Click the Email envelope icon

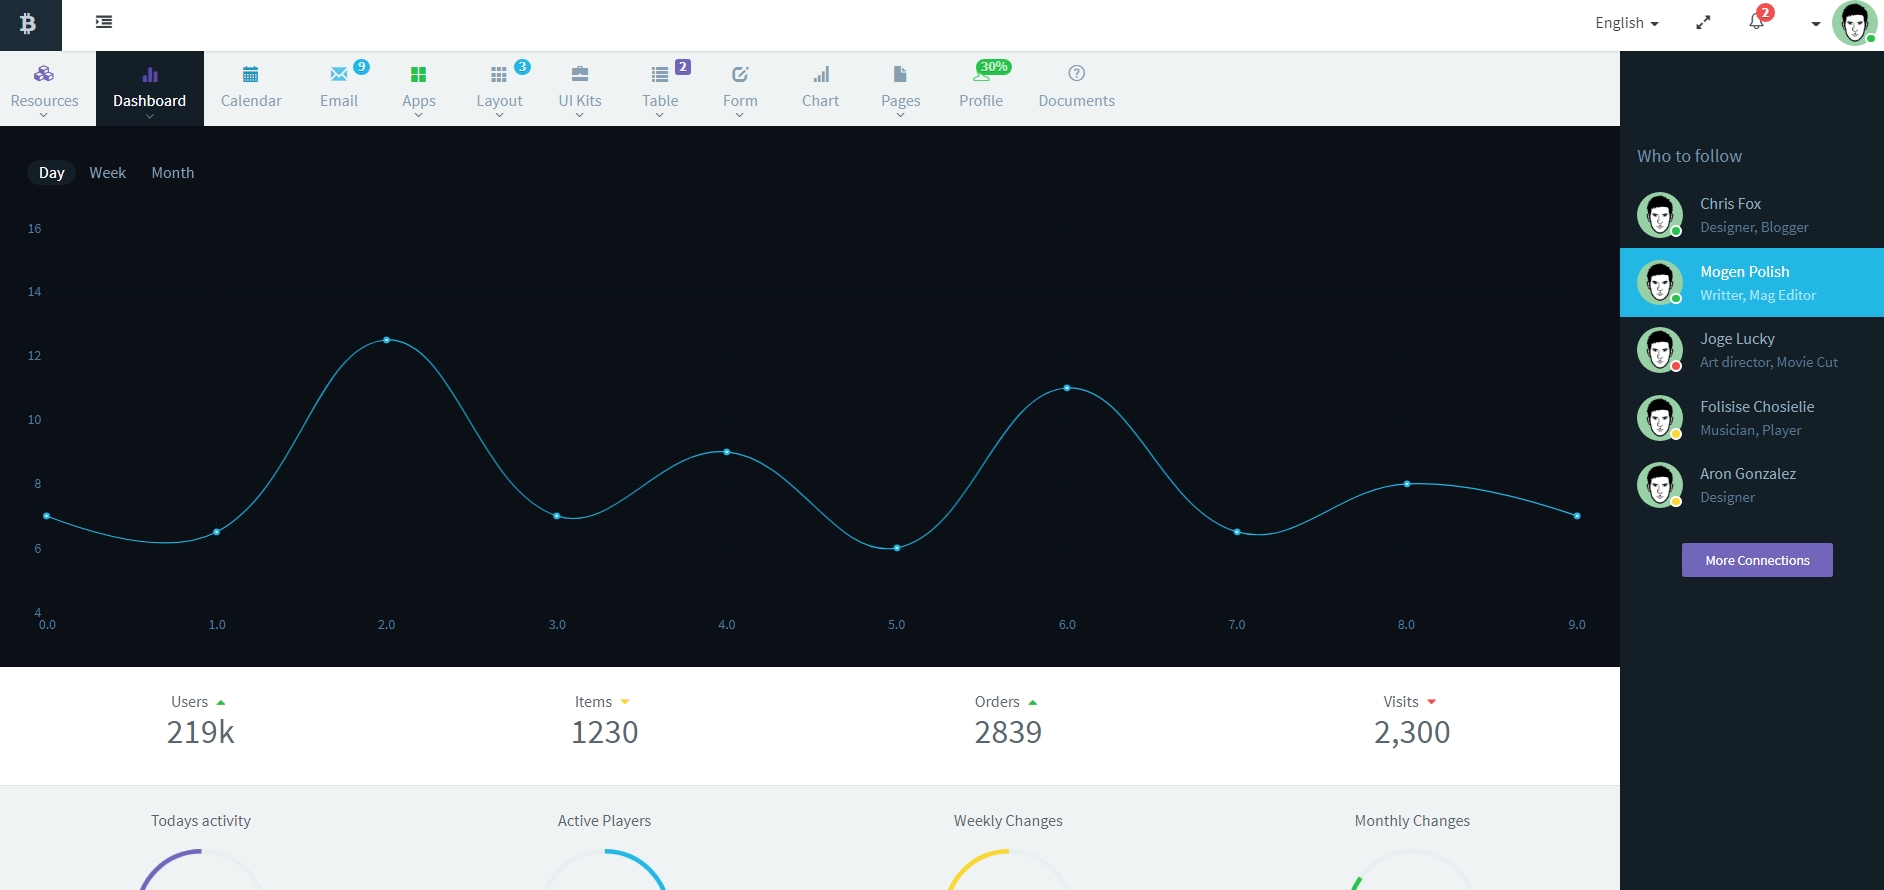[339, 74]
